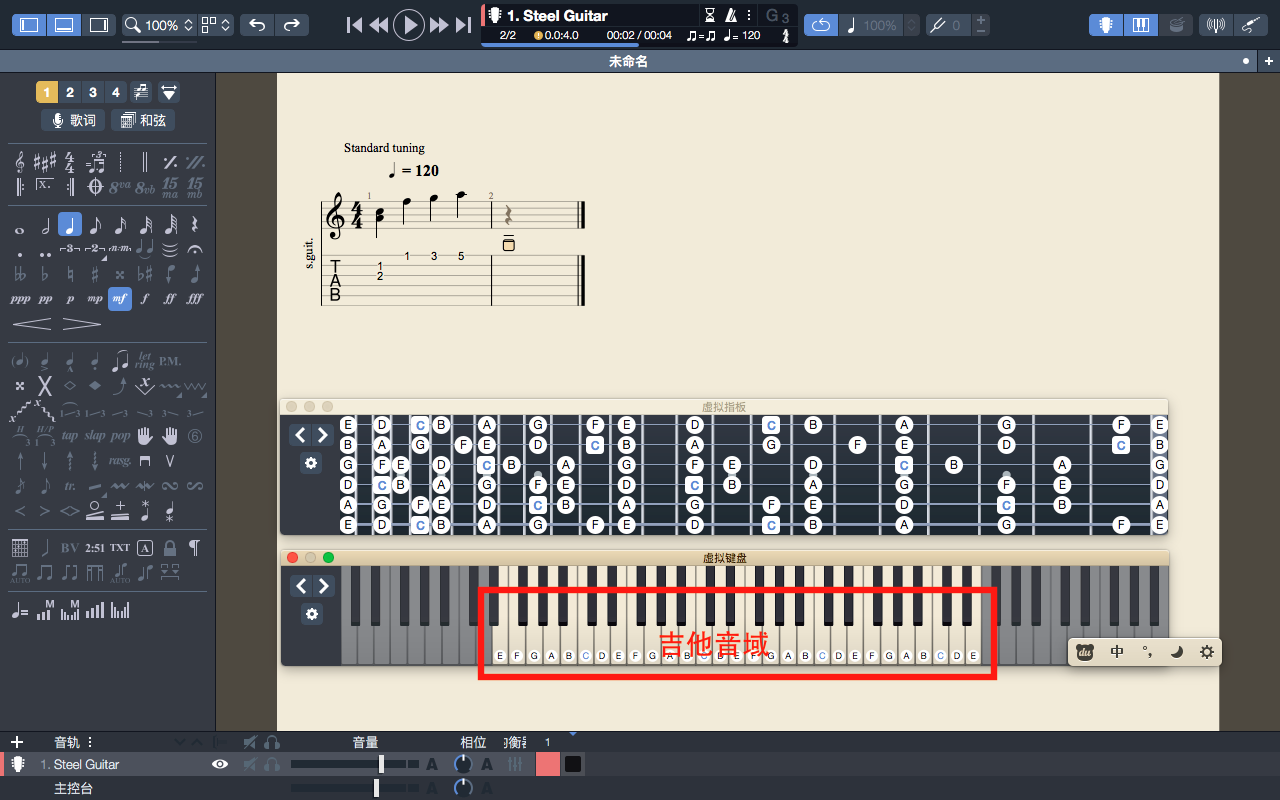Select the mezzo-forte (mf) dynamic

120,298
